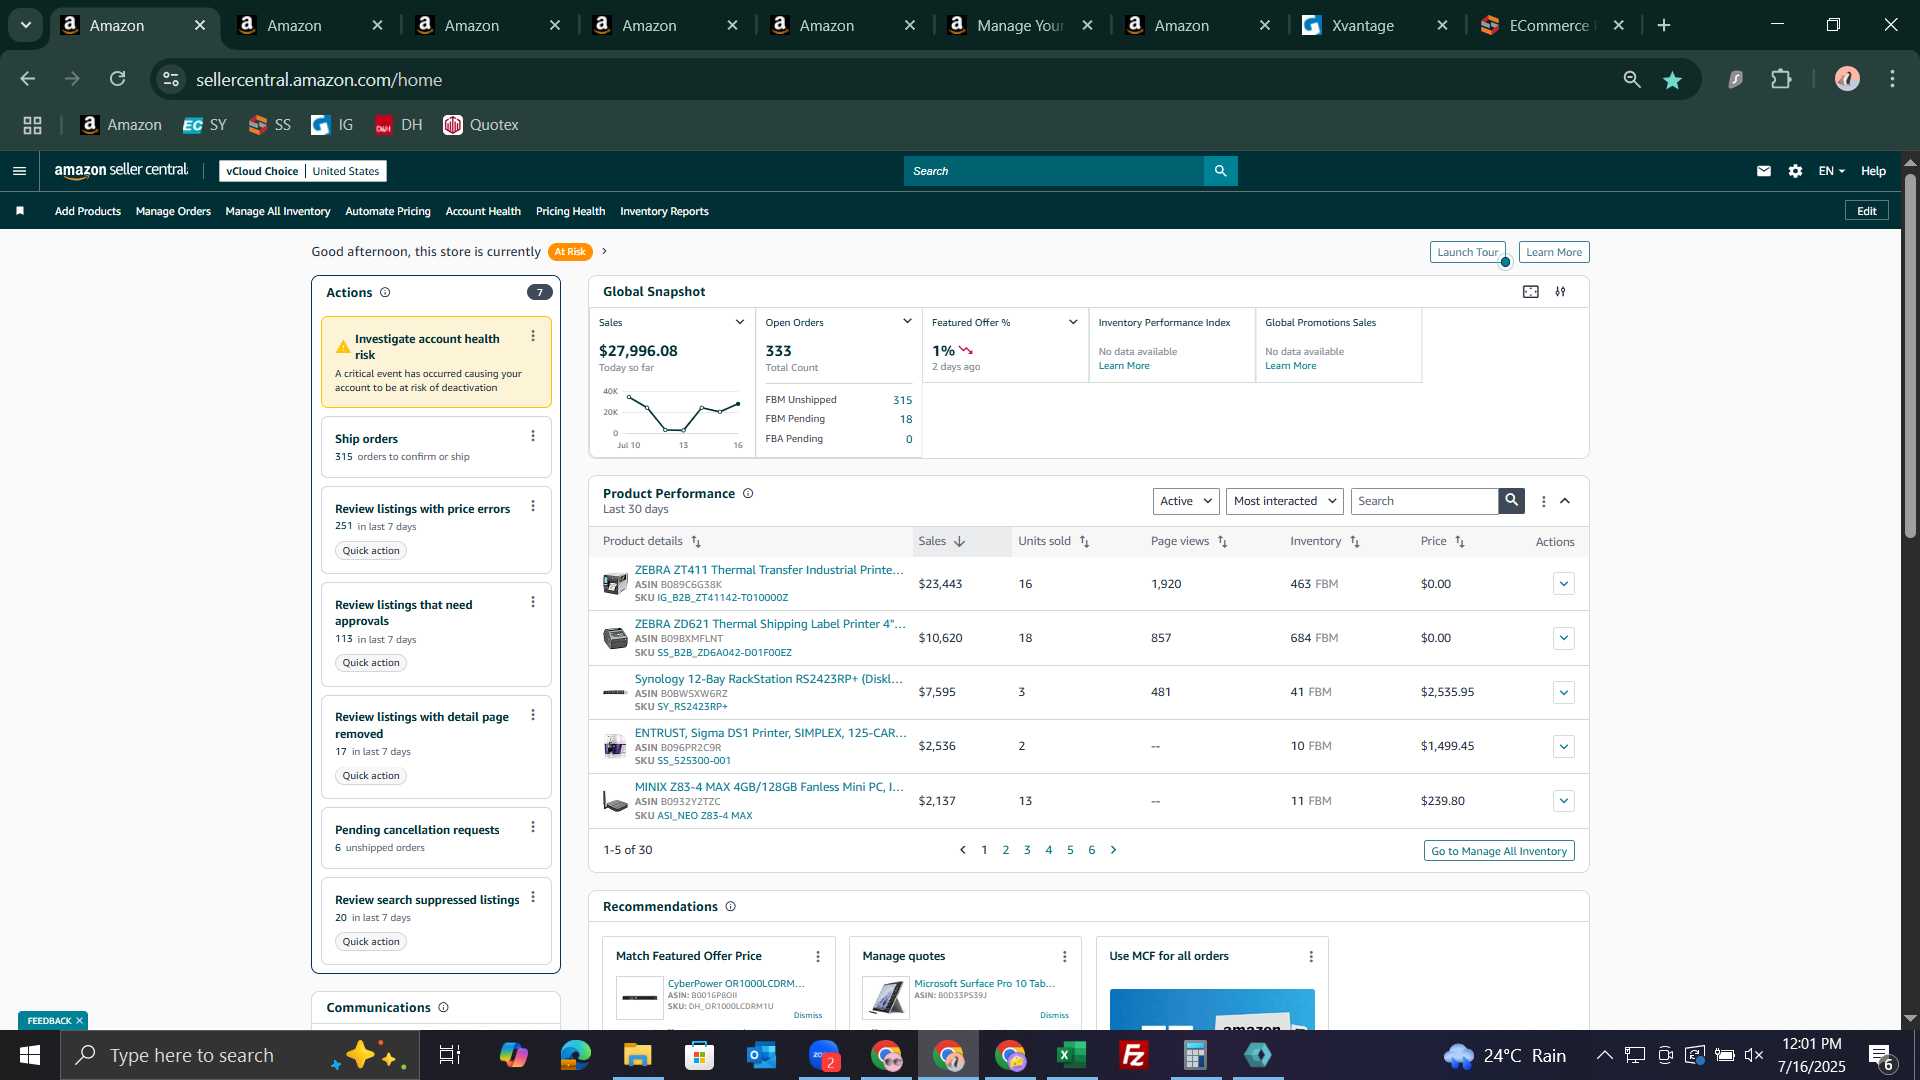Open actions dropdown for Synology RS2423RP+ row
Screen dimensions: 1920x1080
[x=1564, y=692]
